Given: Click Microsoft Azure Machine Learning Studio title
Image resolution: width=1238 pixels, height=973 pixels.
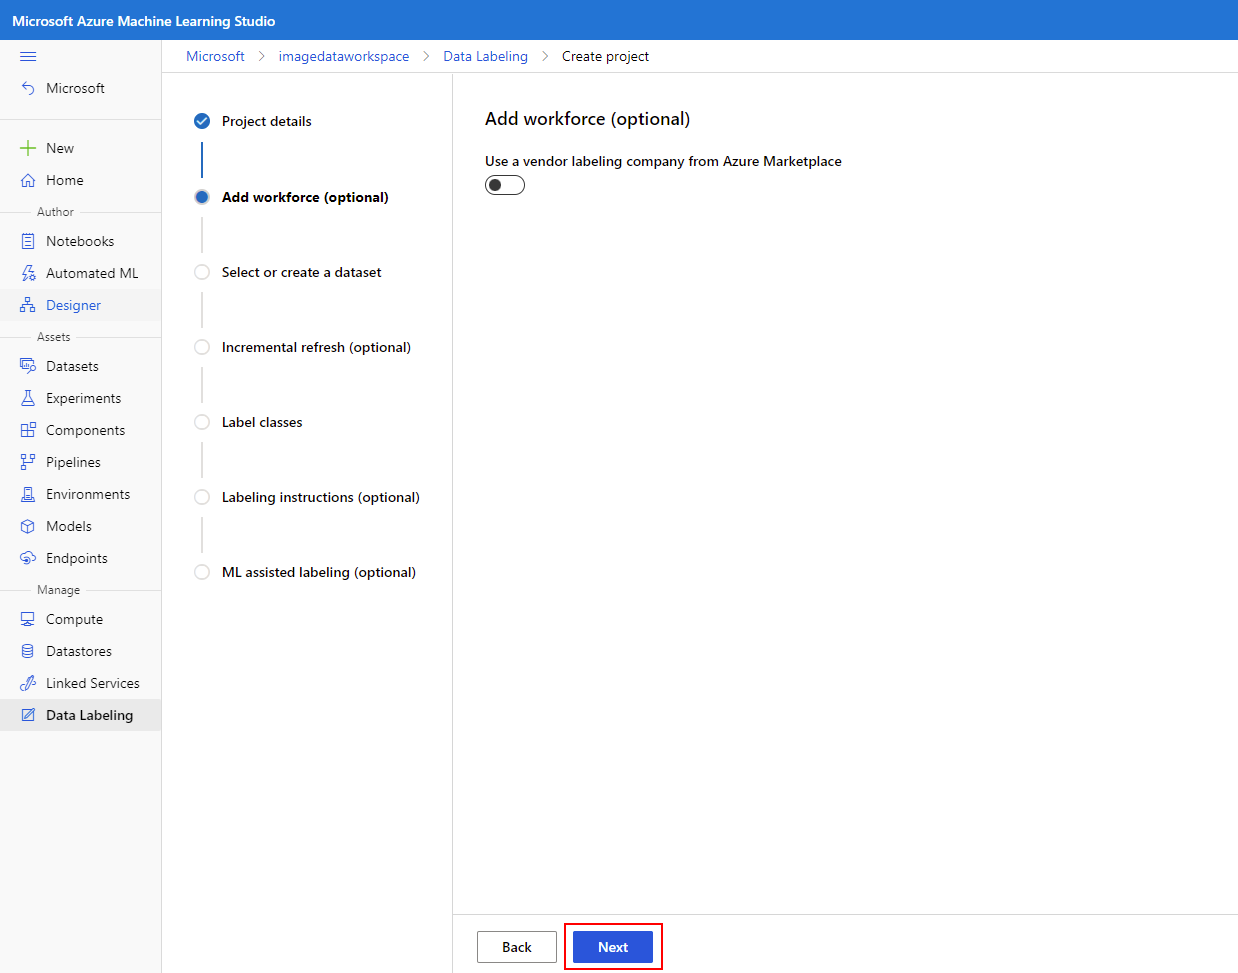Looking at the screenshot, I should point(143,21).
